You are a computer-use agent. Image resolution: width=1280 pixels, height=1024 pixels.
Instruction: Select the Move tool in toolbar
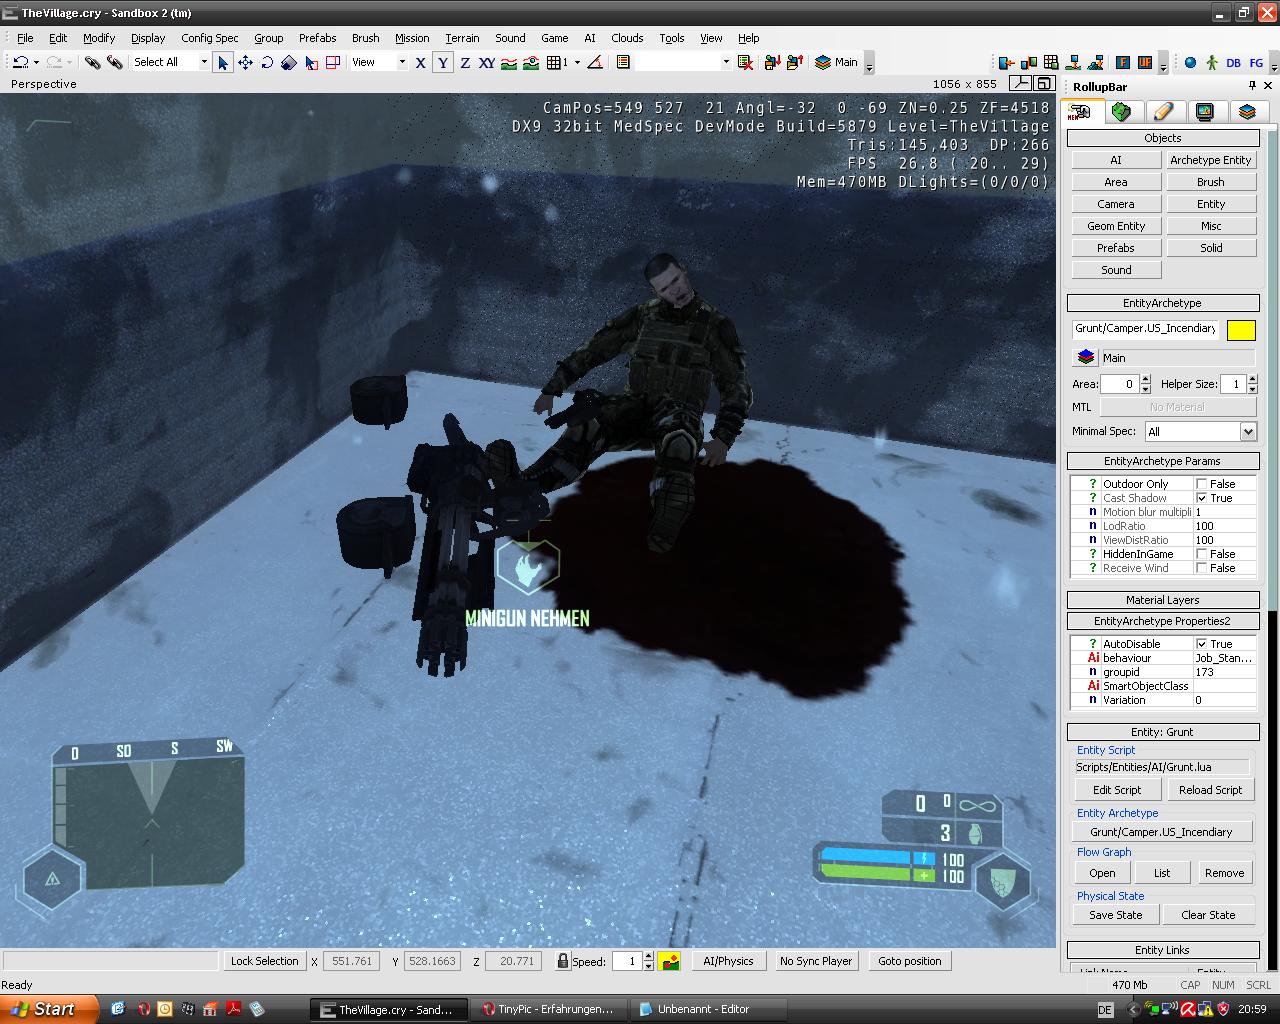[x=245, y=62]
